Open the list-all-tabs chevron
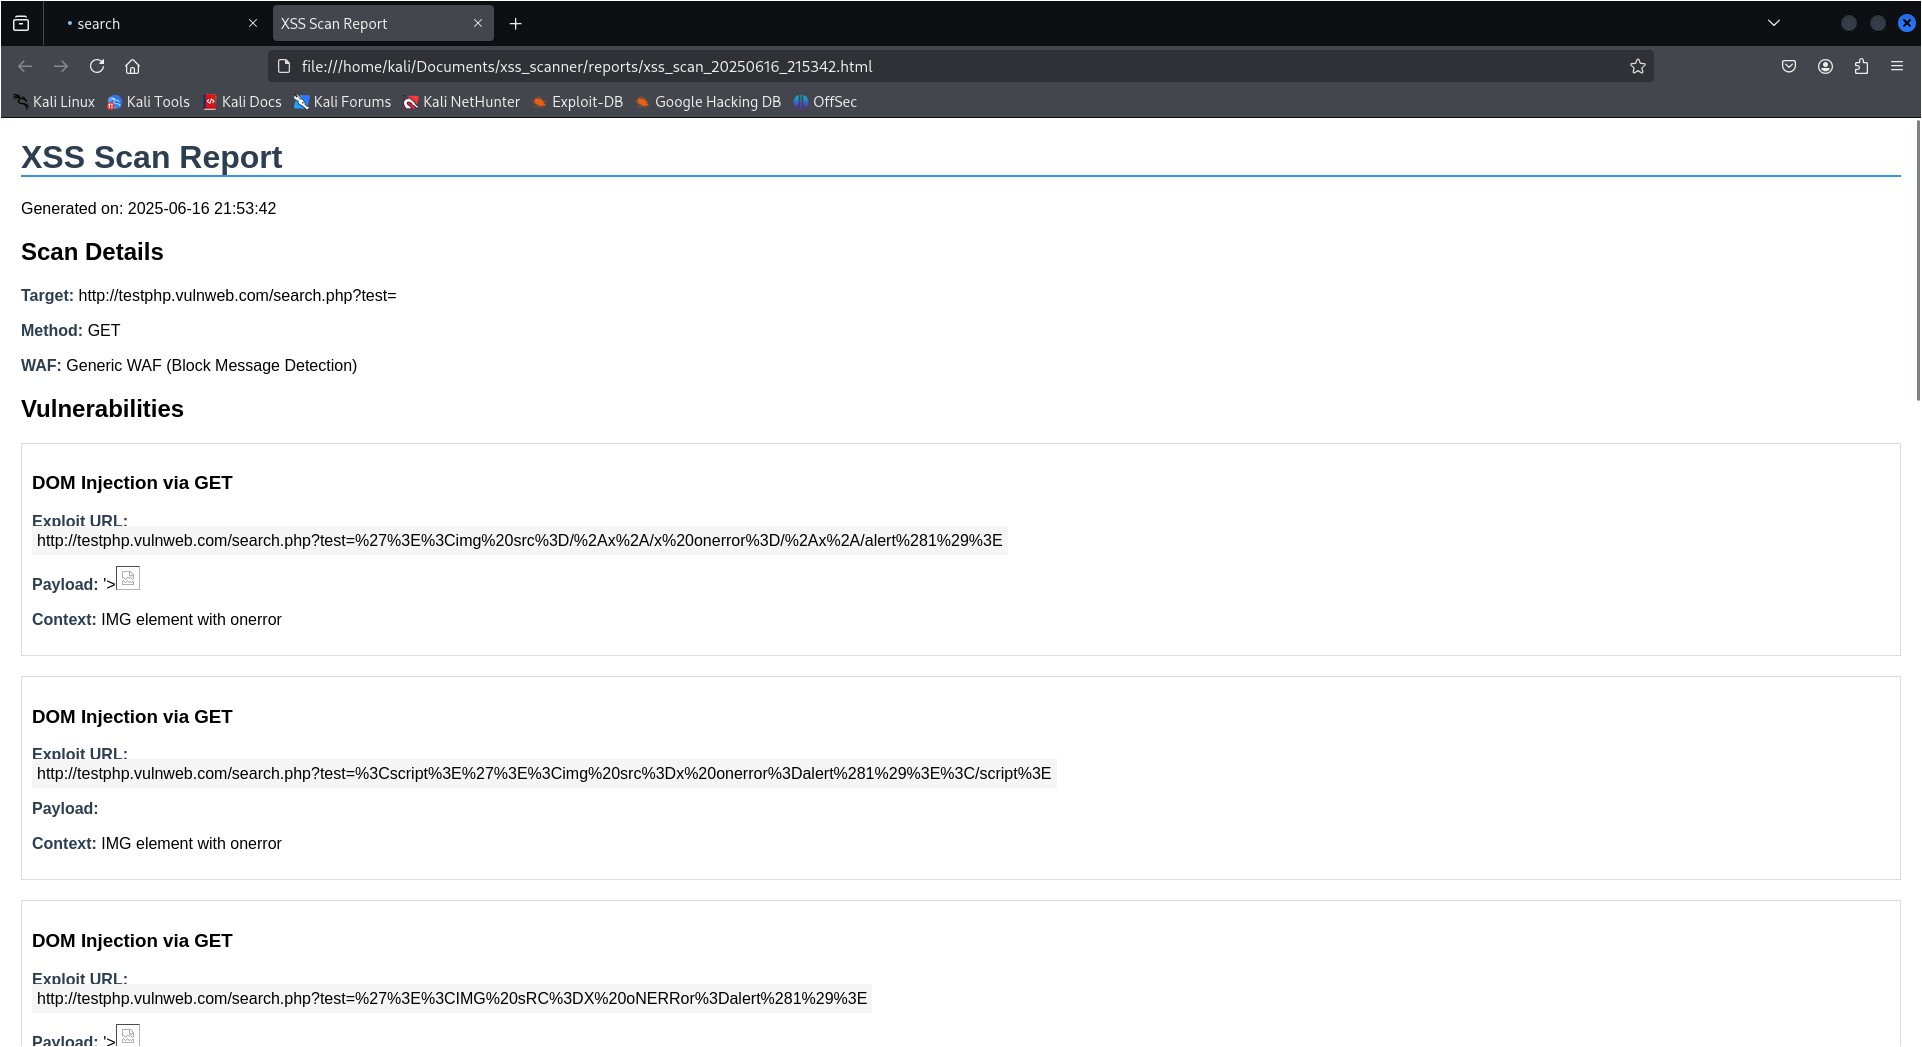 click(x=1772, y=22)
